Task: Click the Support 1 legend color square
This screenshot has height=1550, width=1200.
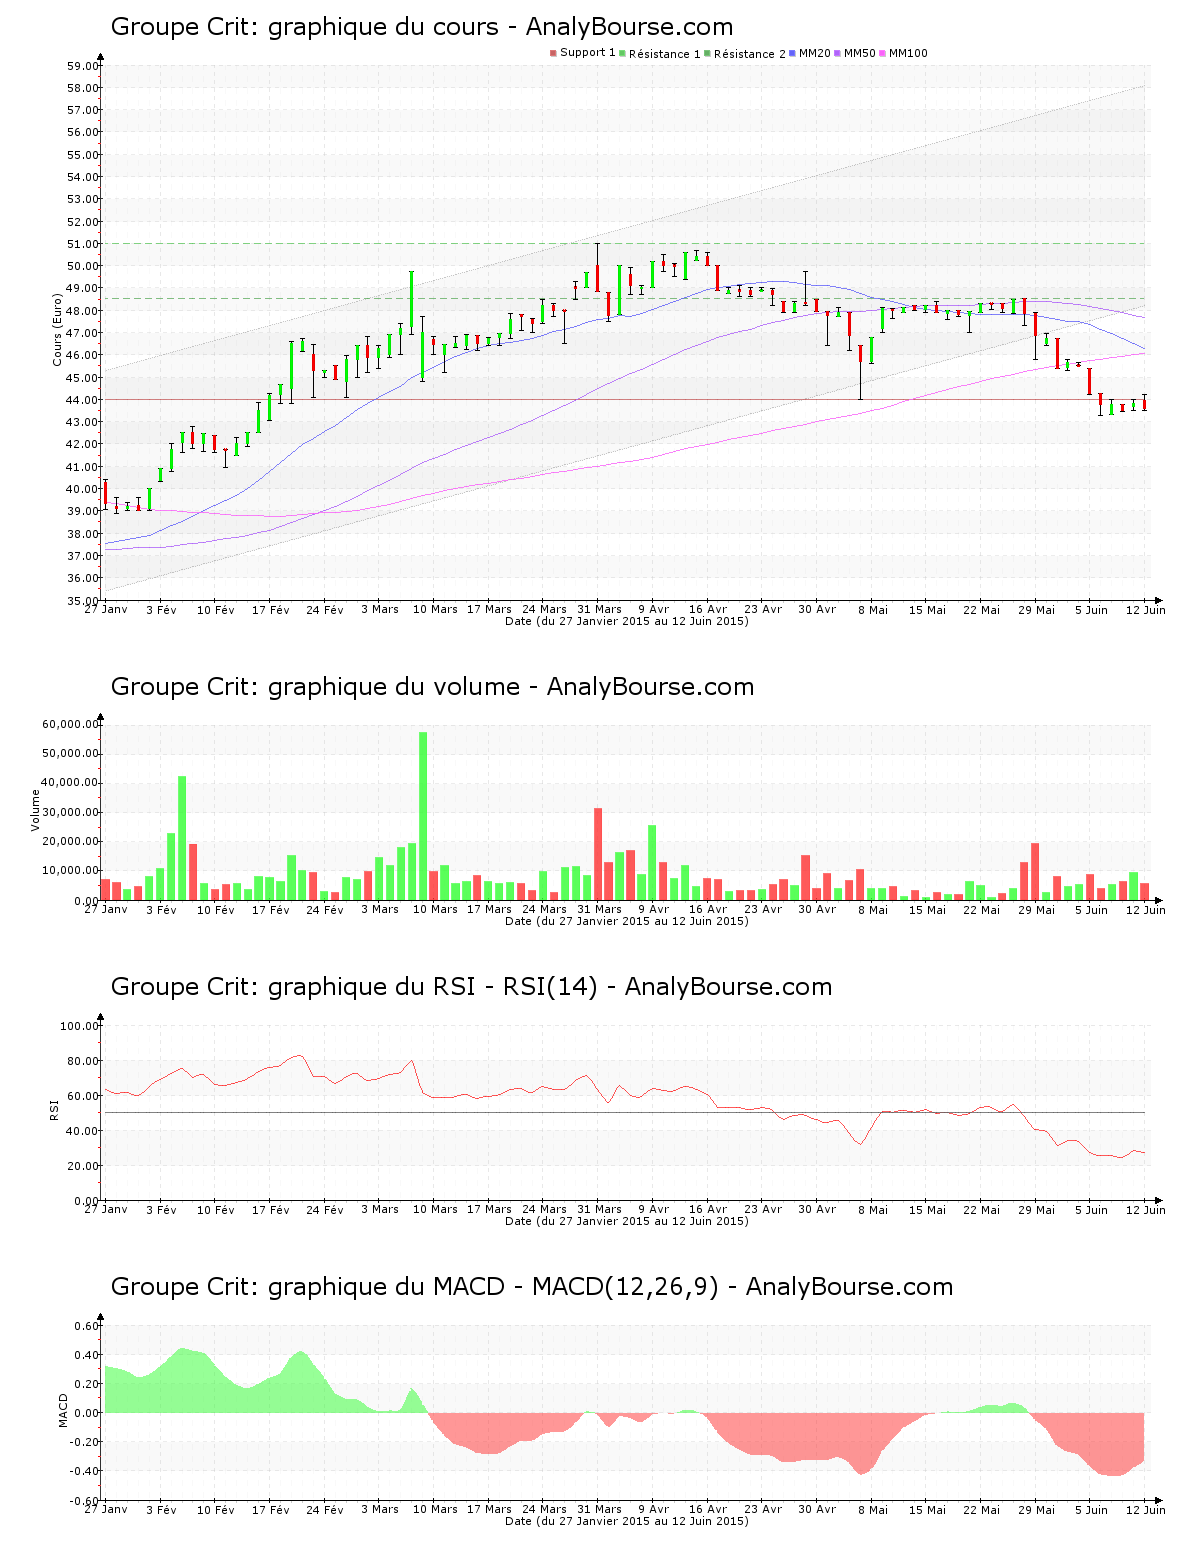Action: tap(553, 53)
